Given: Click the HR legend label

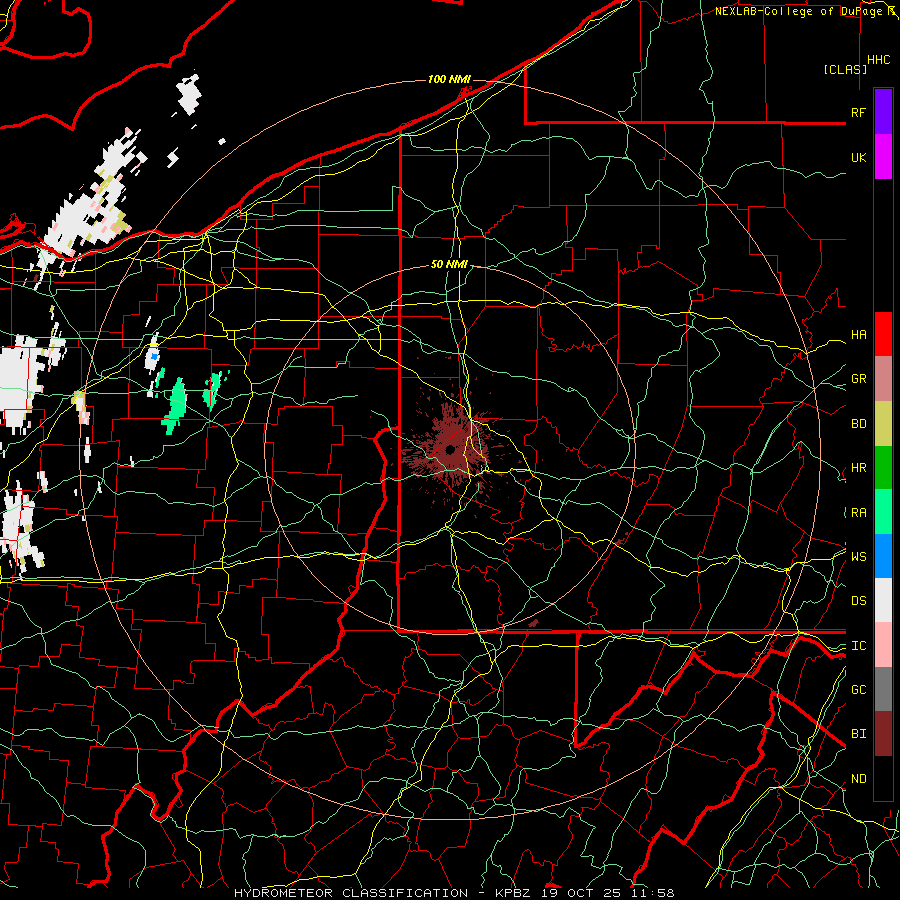Looking at the screenshot, I should pyautogui.click(x=859, y=468).
